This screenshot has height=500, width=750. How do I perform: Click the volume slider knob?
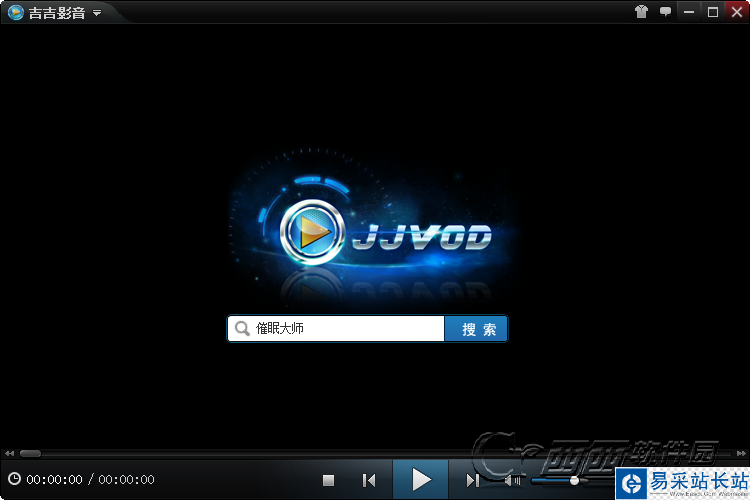574,480
